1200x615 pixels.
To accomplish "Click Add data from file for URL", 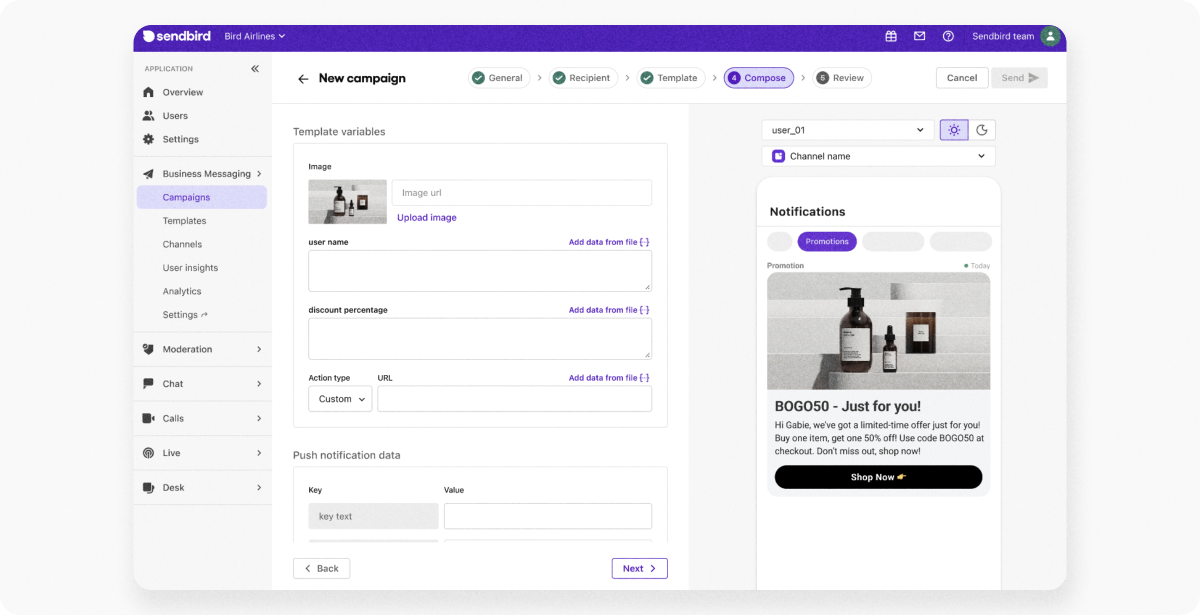I will [609, 378].
